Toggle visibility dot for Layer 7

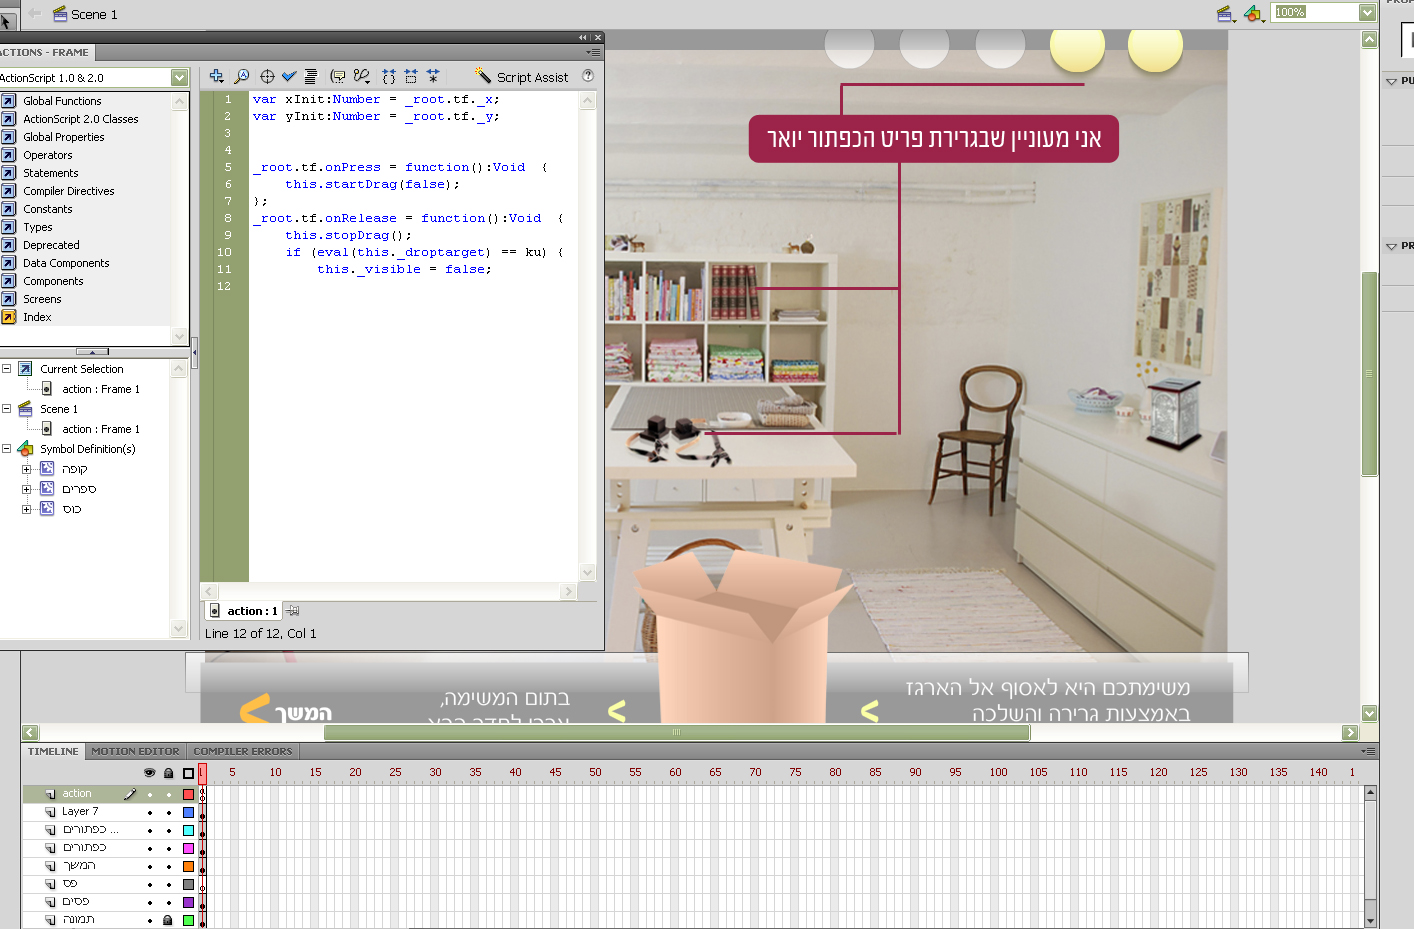[x=150, y=813]
